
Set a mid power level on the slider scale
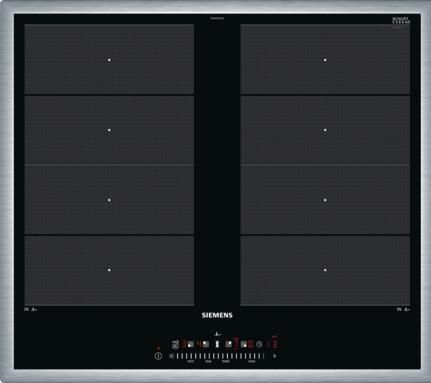click(220, 356)
